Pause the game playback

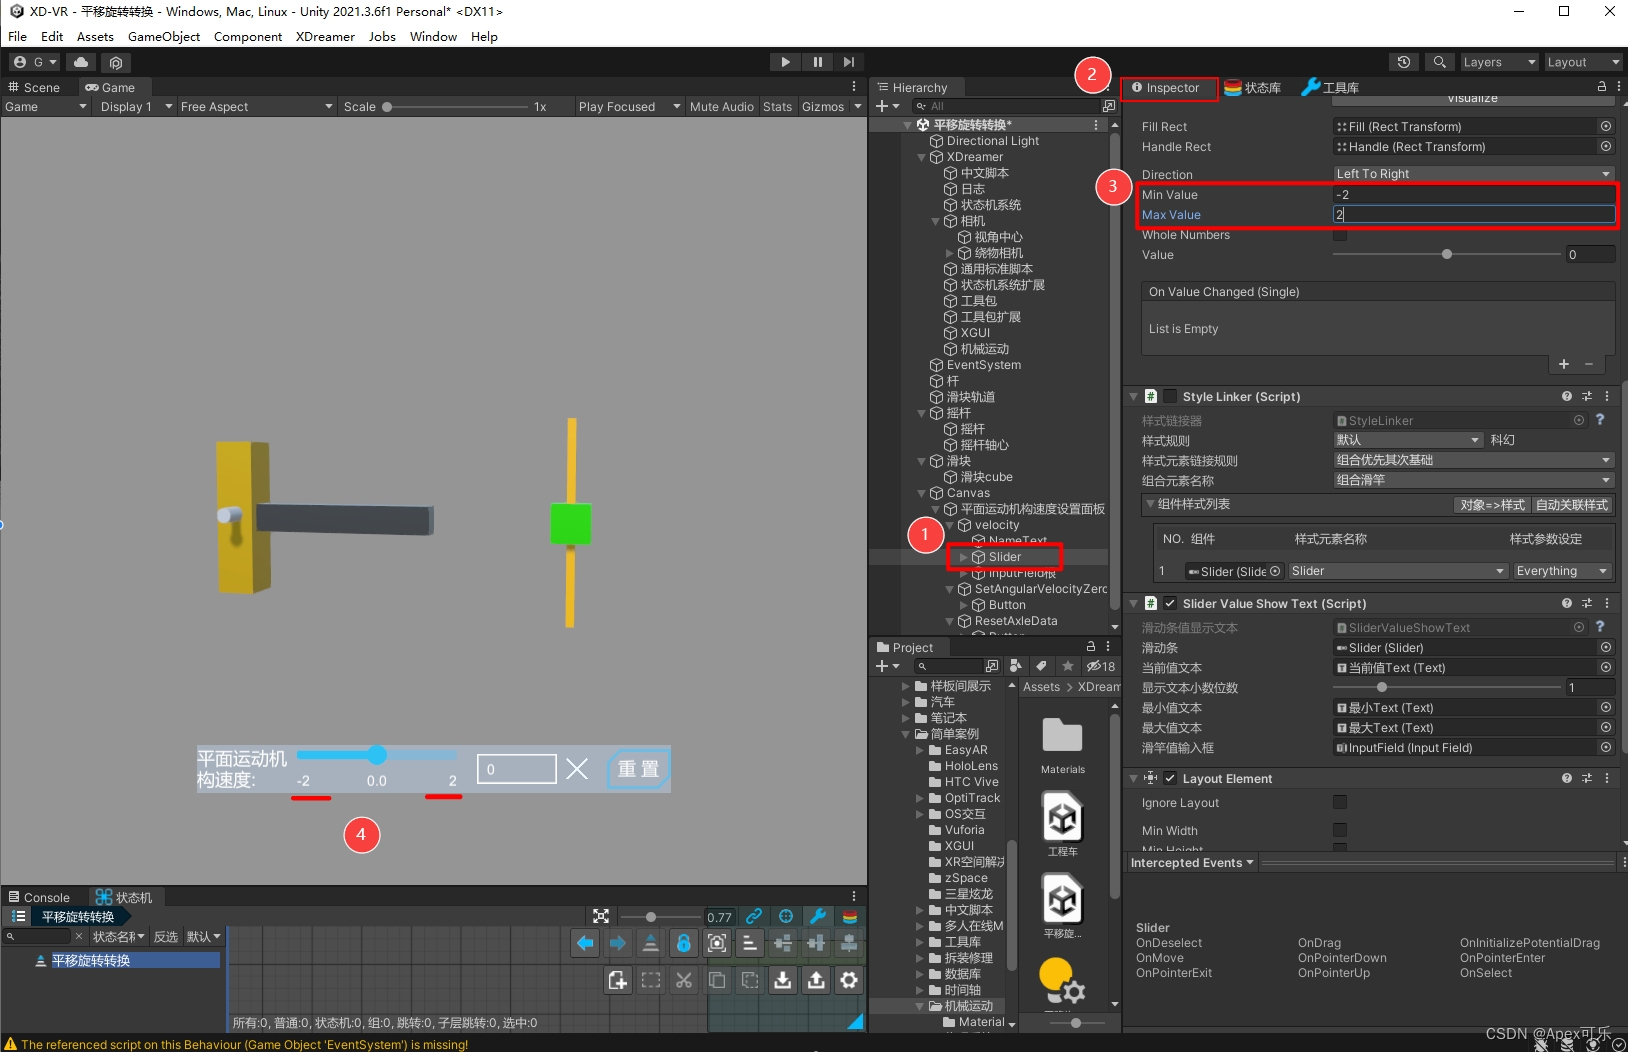[818, 61]
